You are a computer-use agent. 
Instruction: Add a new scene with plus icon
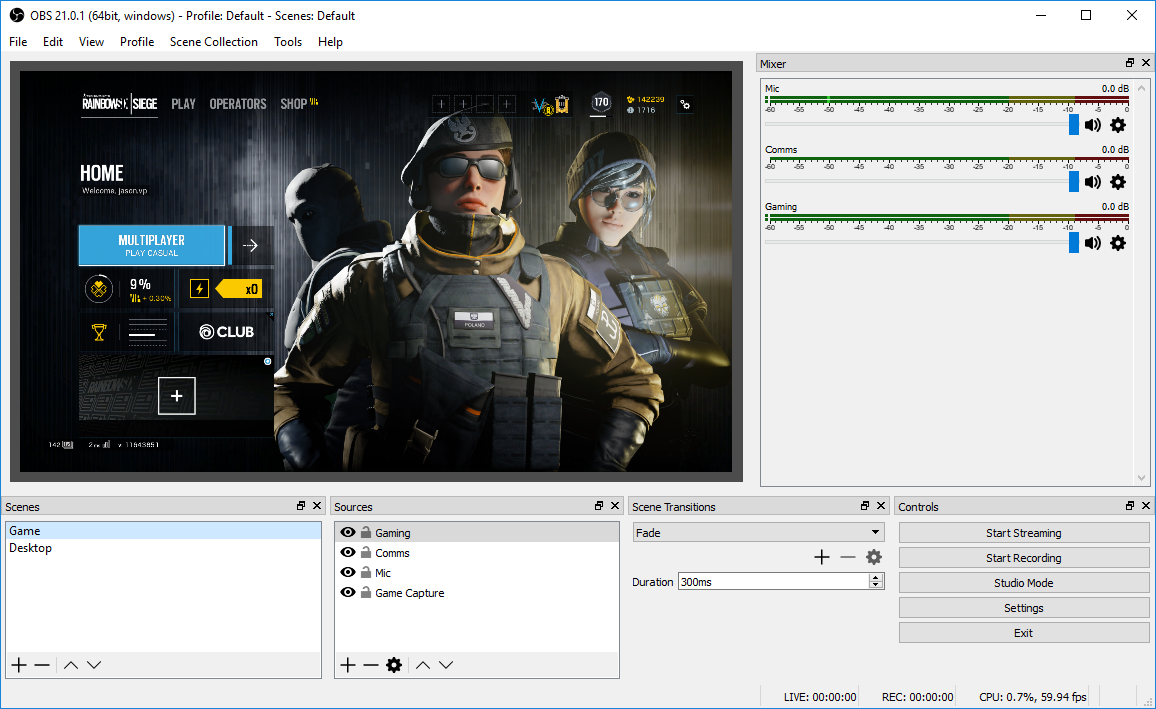[18, 665]
